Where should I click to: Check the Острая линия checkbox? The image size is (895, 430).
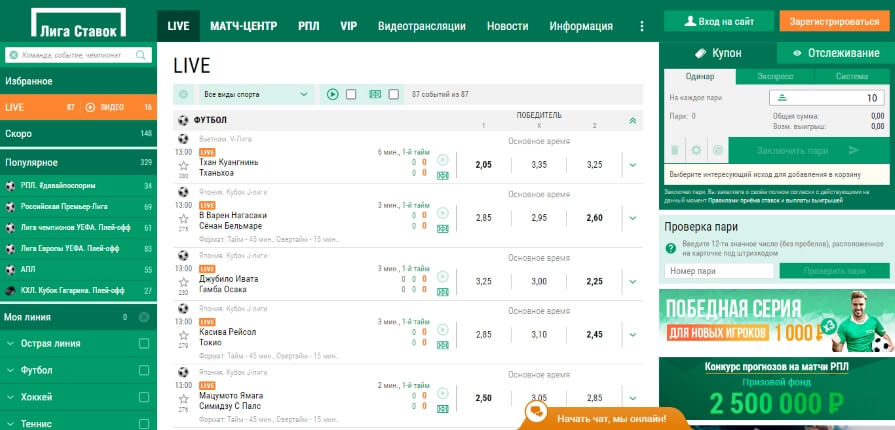click(144, 343)
